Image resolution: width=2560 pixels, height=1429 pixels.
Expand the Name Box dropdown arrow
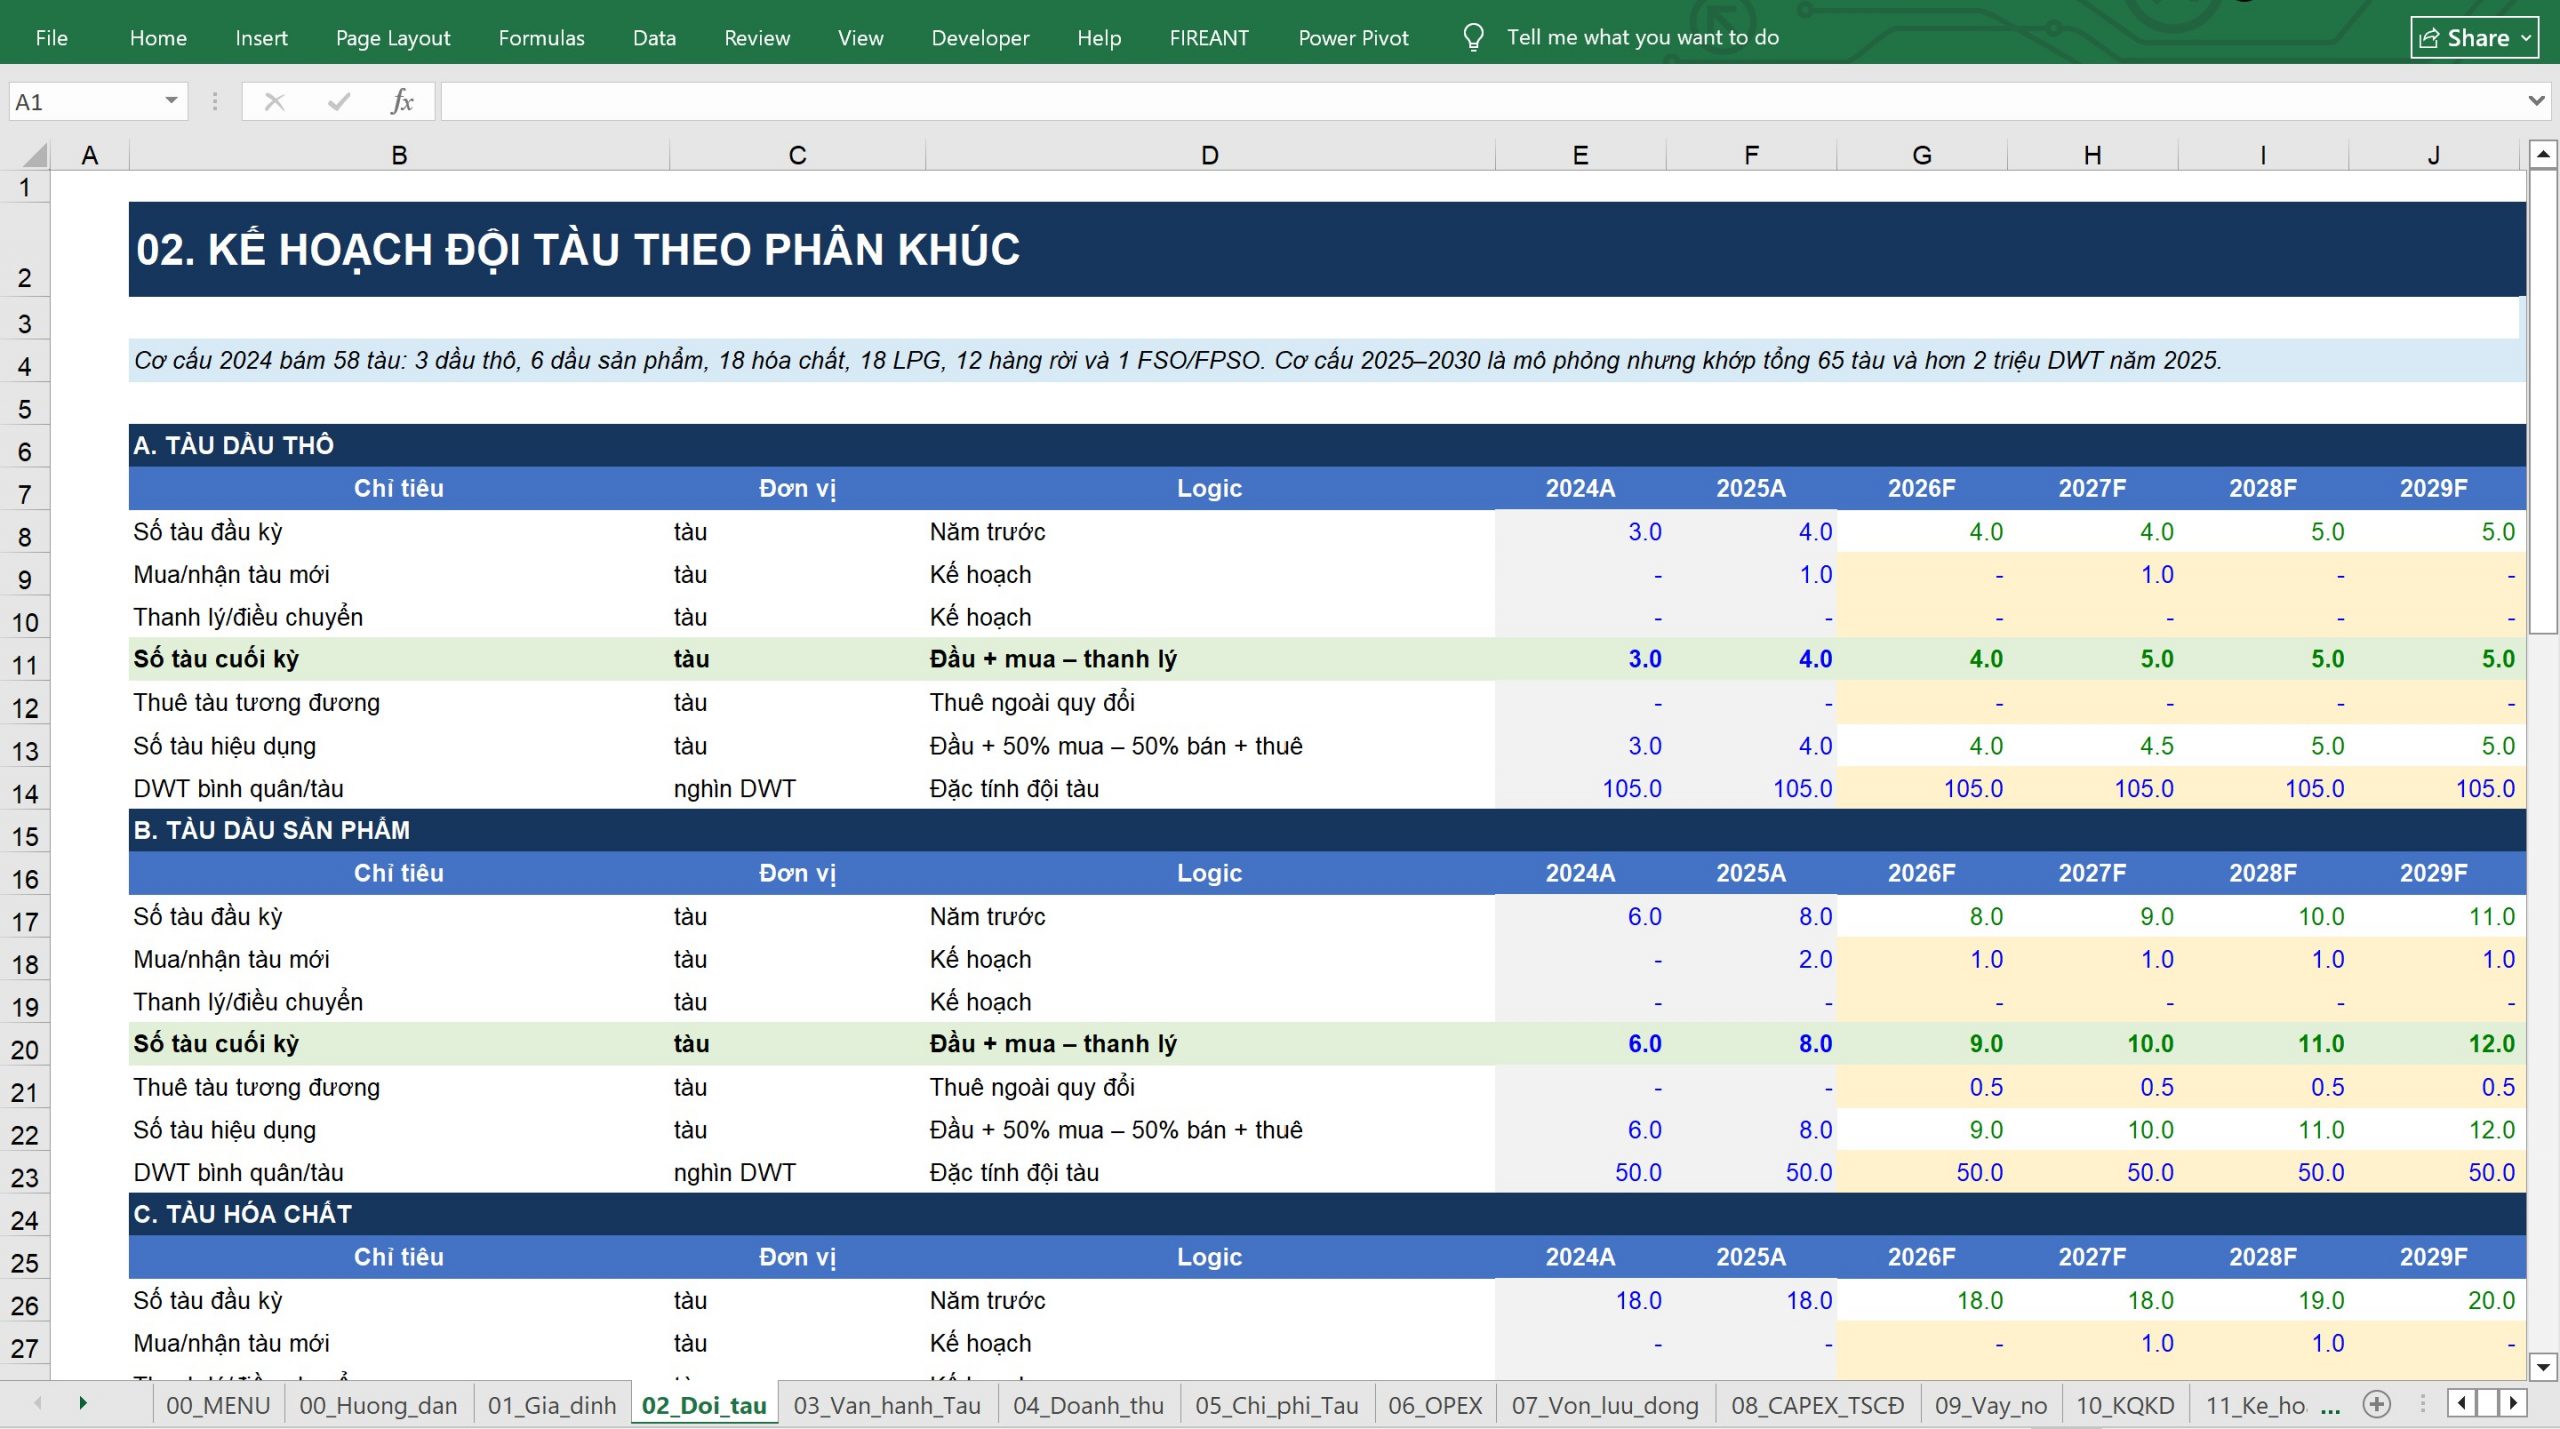pos(171,101)
